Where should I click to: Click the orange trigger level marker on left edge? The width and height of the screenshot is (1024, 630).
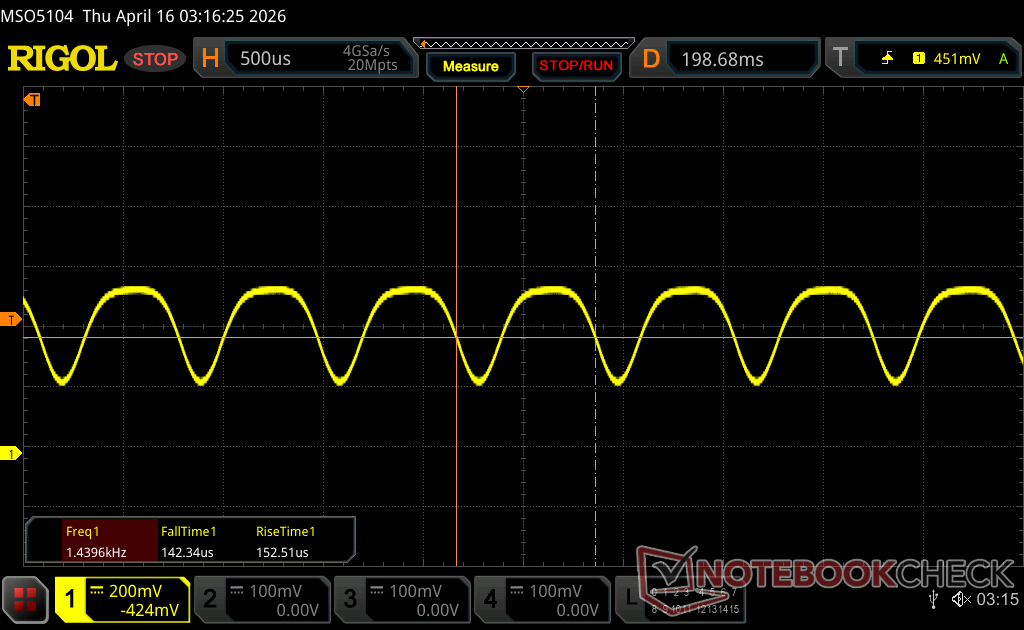12,319
